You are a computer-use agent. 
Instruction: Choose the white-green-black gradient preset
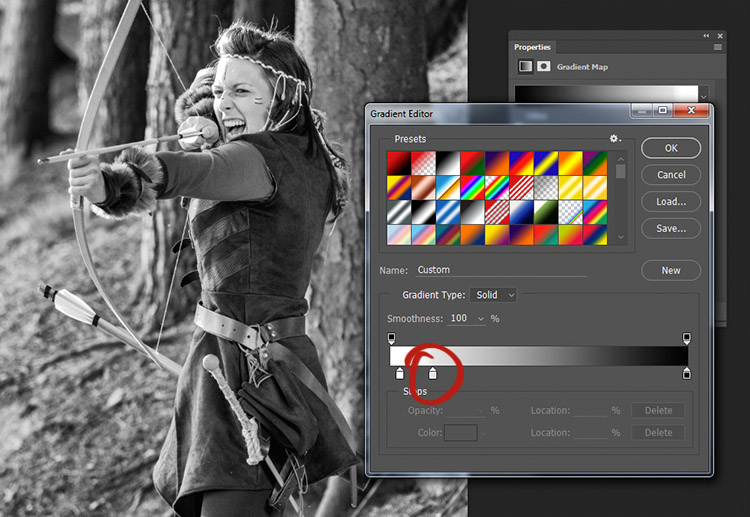546,212
